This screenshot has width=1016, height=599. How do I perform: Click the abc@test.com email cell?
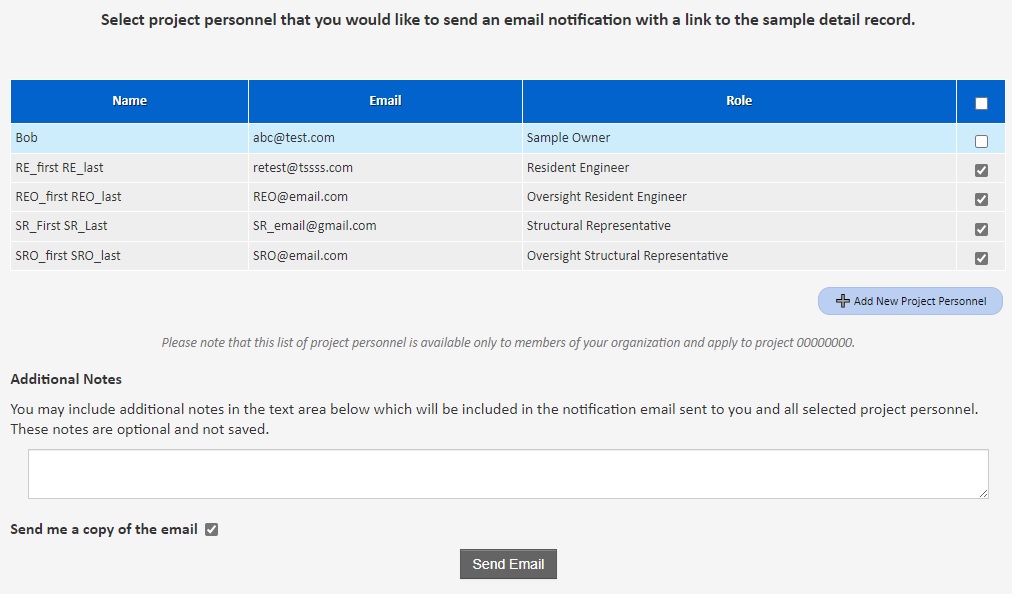294,138
